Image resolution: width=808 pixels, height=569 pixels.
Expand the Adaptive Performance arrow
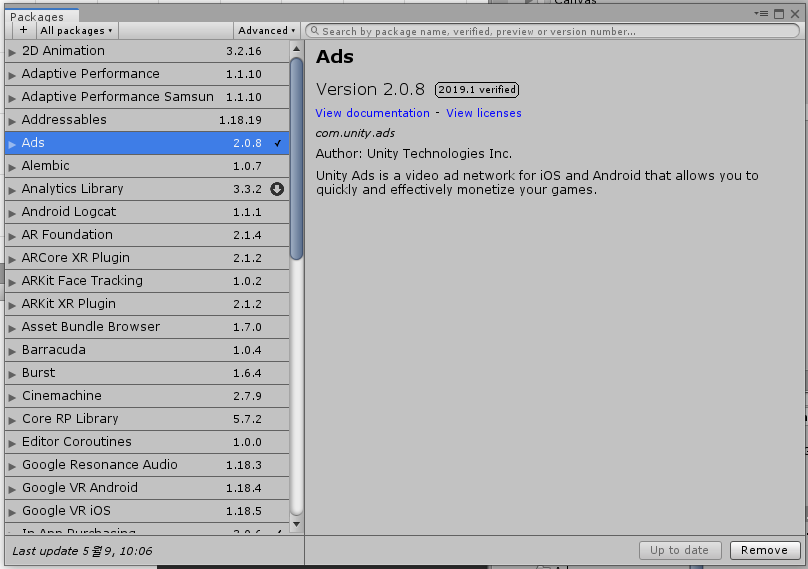[x=12, y=75]
